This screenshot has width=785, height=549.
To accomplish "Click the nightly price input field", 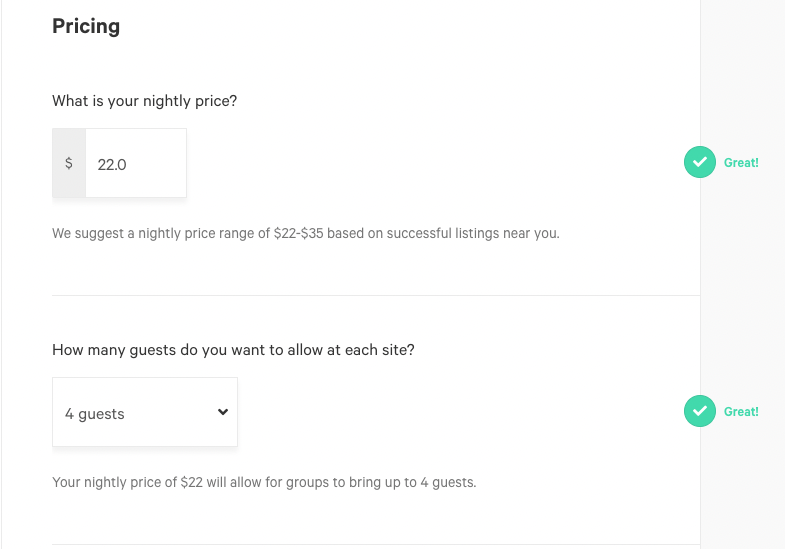I will tap(136, 163).
